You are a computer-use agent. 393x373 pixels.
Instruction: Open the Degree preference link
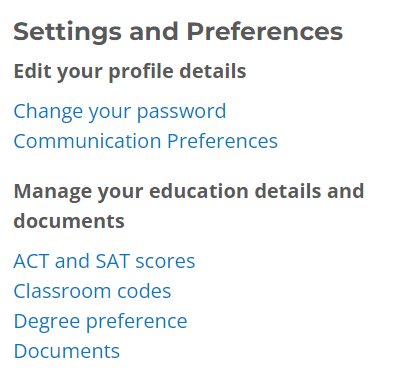(100, 322)
